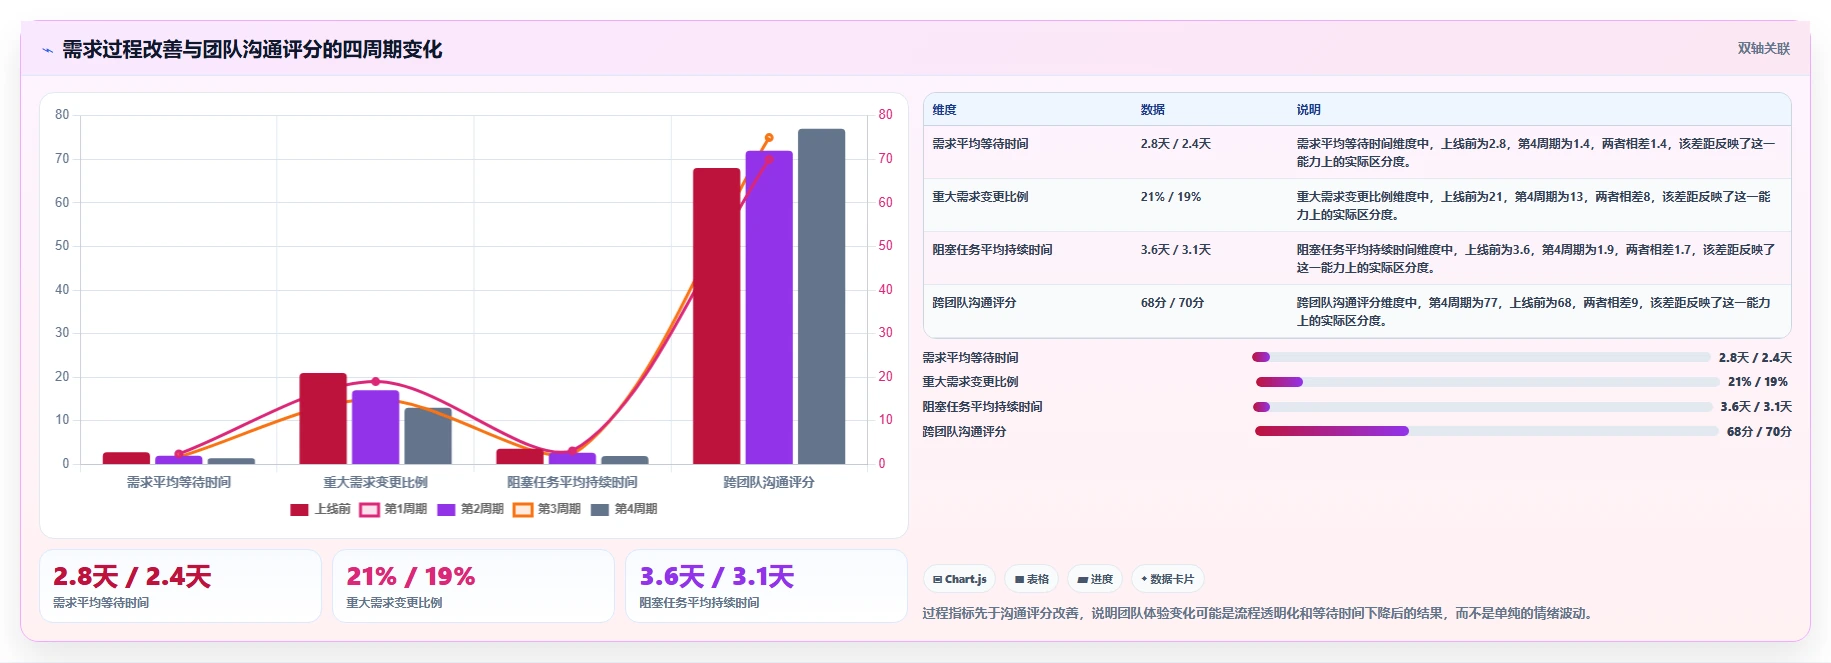Viewport: 1831px width, 663px height.
Task: Click the chart title 需求过程改善与团队沟通评分的四周期变化
Action: click(x=252, y=50)
